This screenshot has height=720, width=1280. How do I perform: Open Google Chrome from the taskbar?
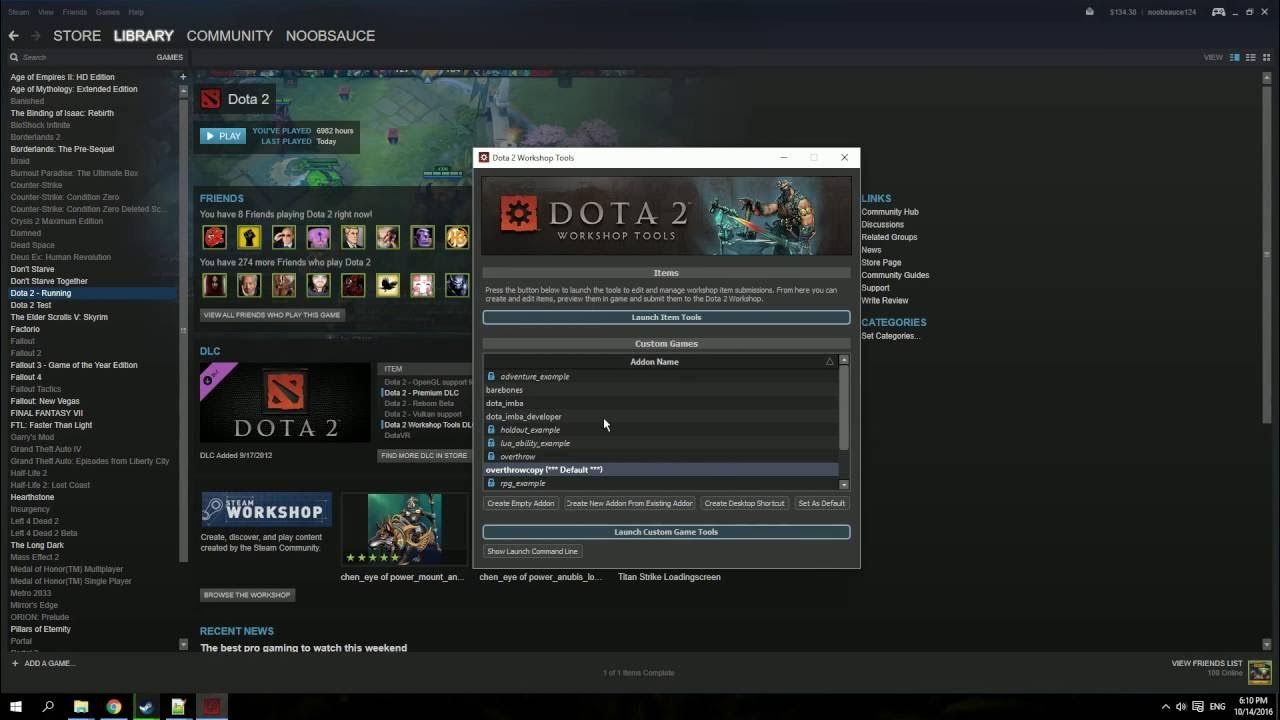[x=114, y=706]
